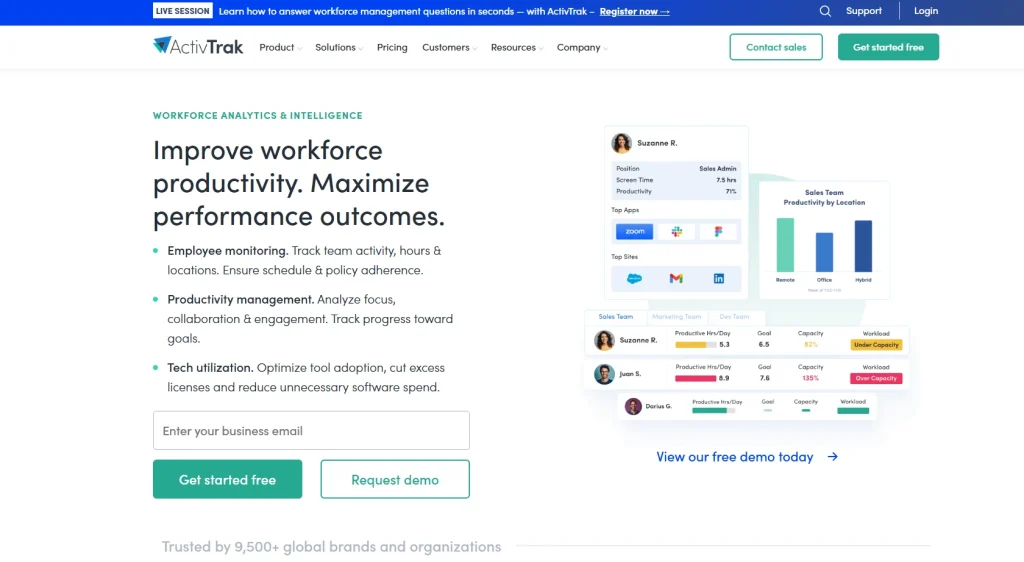Expand the Solutions dropdown menu

pyautogui.click(x=339, y=47)
